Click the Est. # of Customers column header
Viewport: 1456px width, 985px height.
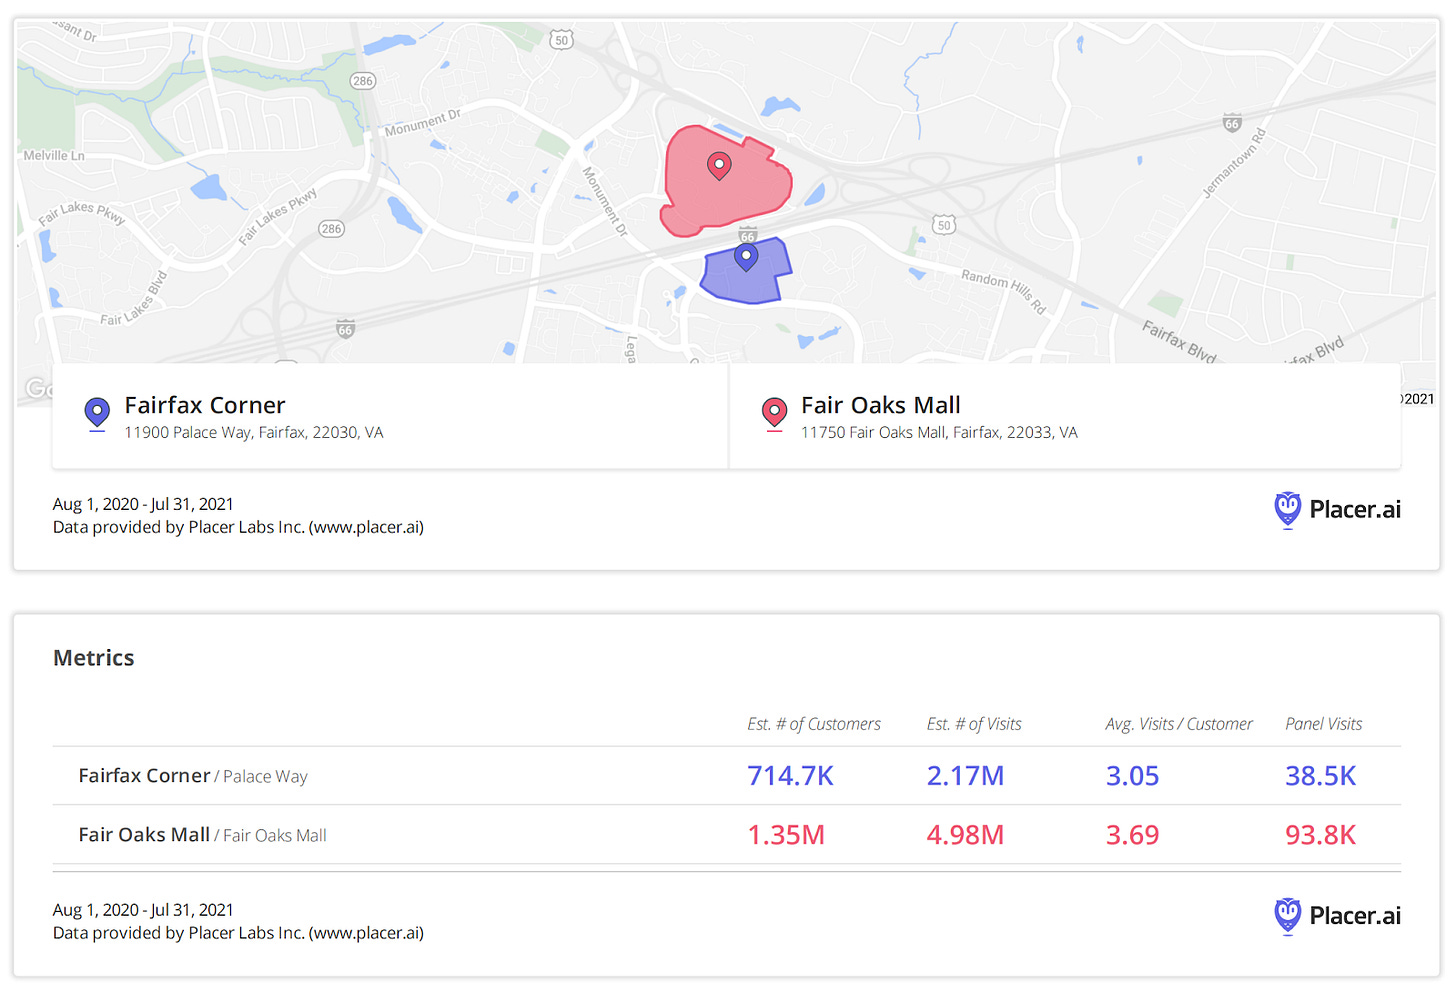(815, 724)
